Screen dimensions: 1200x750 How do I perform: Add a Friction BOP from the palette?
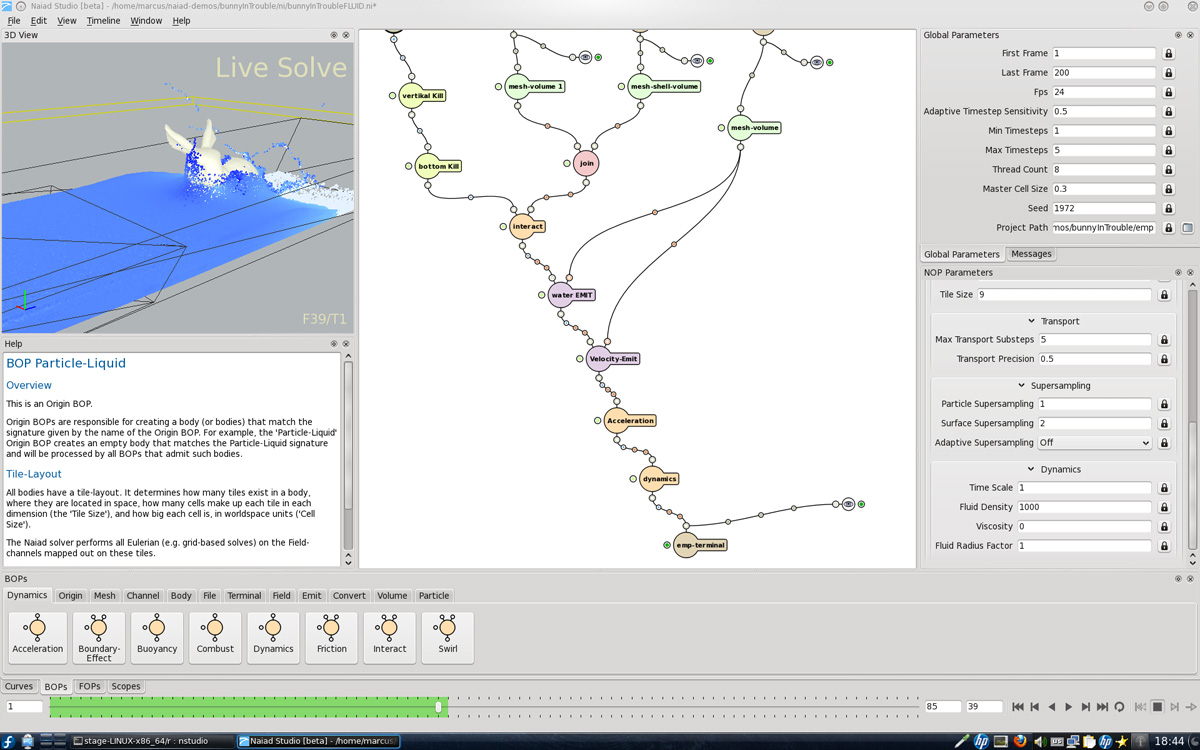[x=331, y=638]
